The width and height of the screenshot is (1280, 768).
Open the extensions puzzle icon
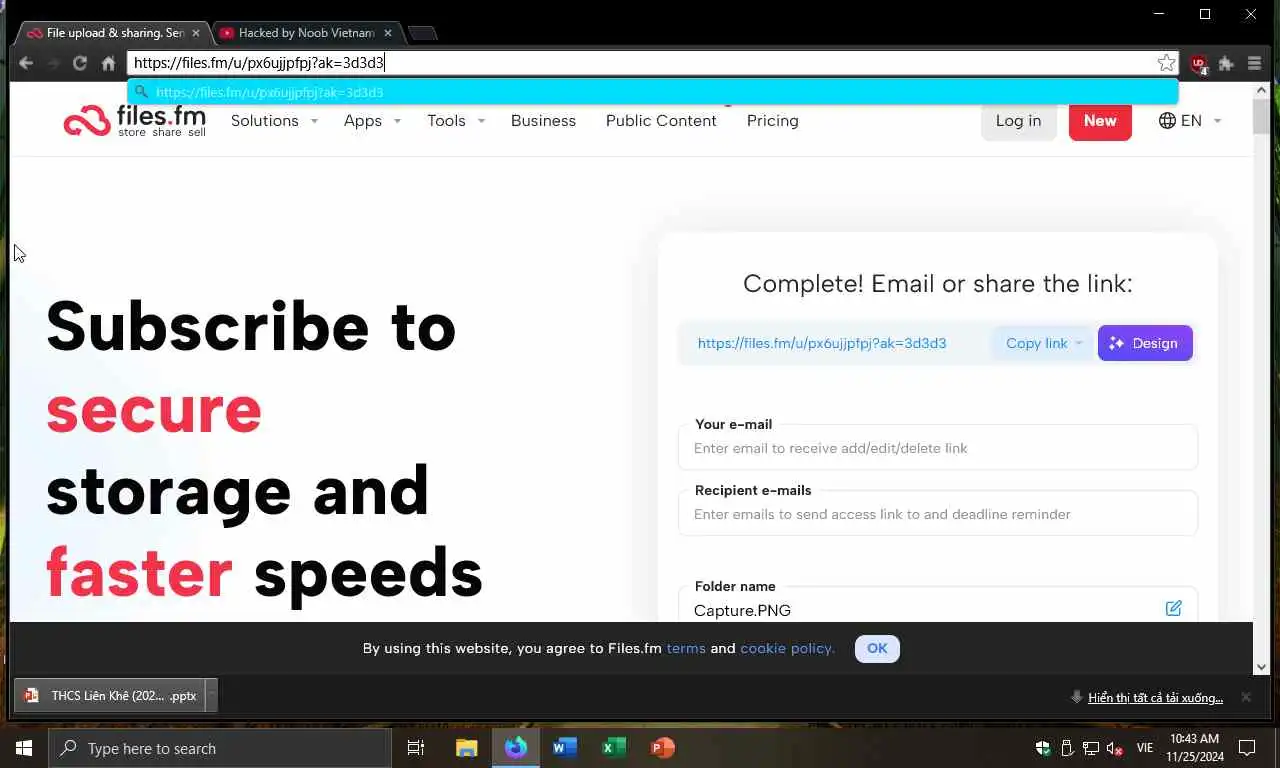(x=1226, y=63)
